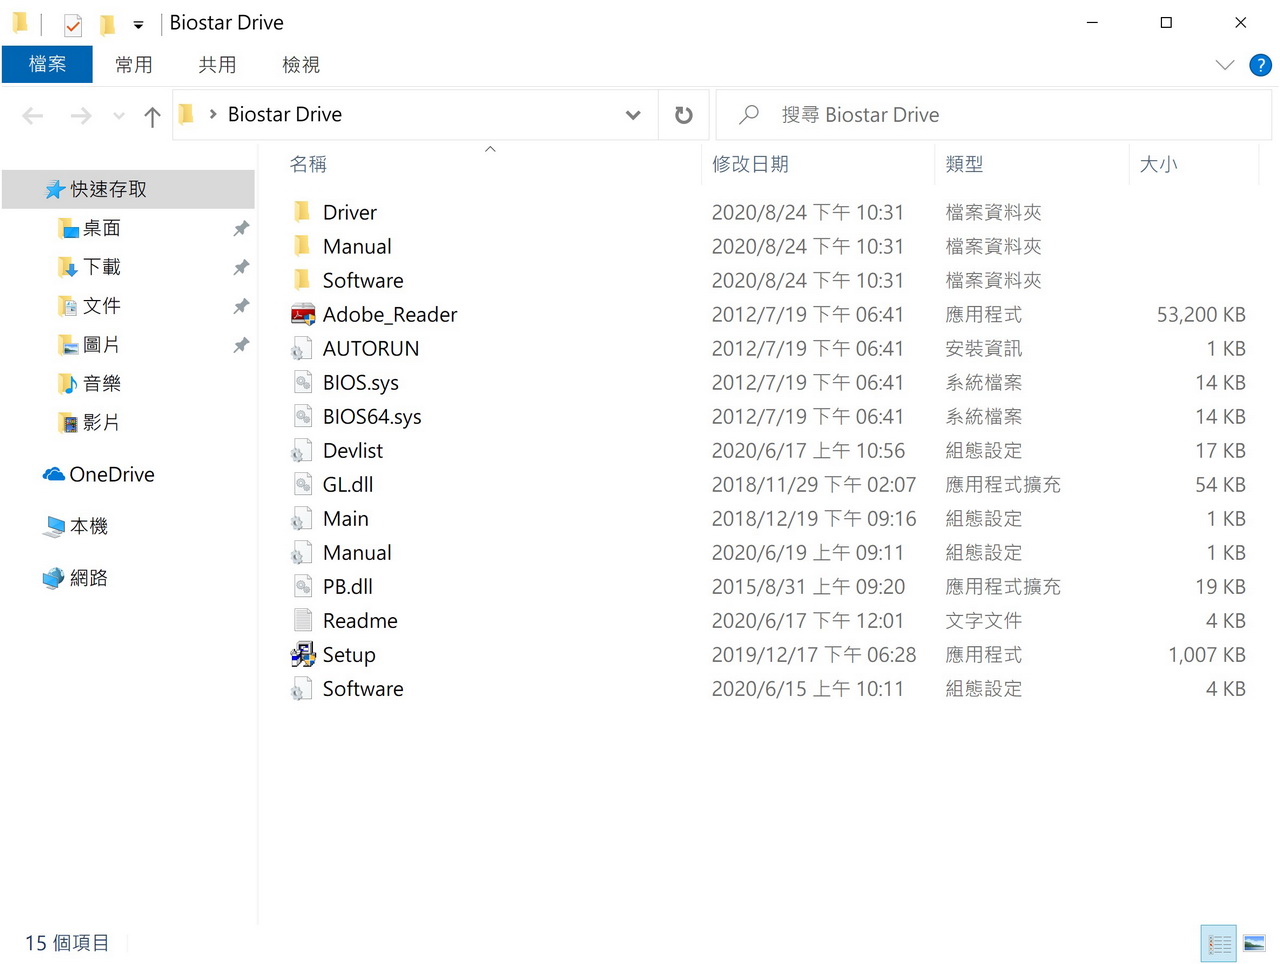This screenshot has width=1280, height=964.
Task: Switch to the 檢視 ribbon tab
Action: coord(301,65)
